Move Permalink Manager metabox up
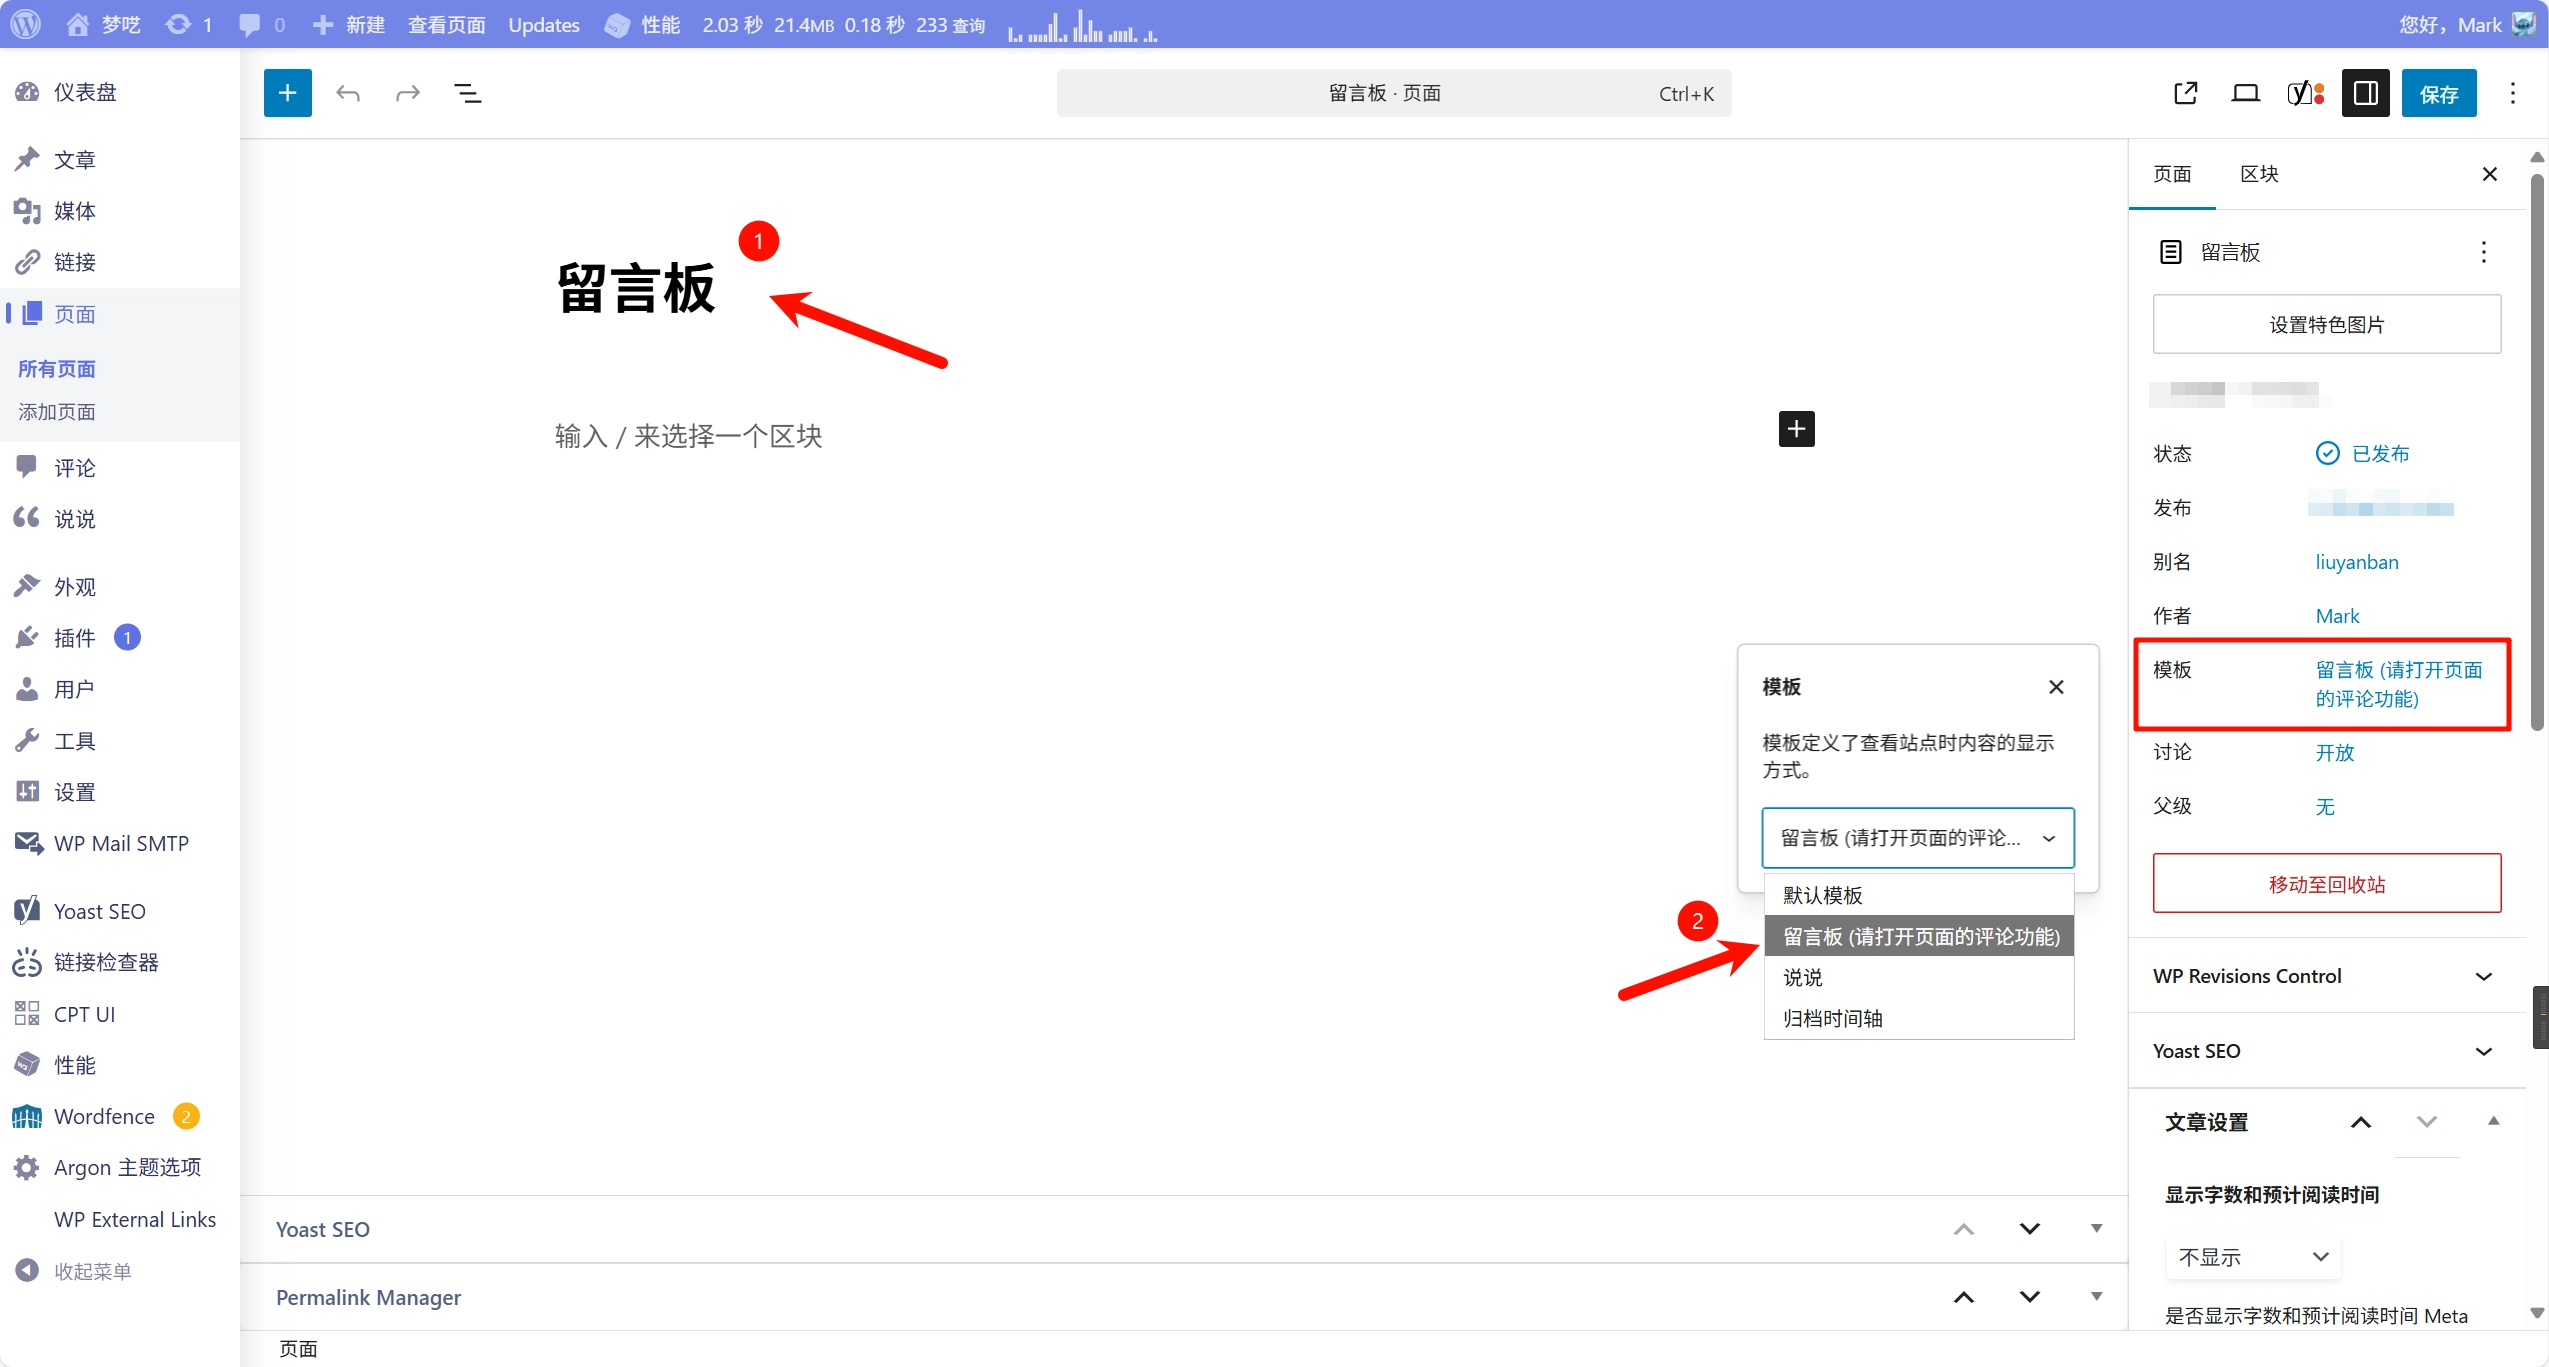This screenshot has width=2549, height=1367. [x=1963, y=1297]
